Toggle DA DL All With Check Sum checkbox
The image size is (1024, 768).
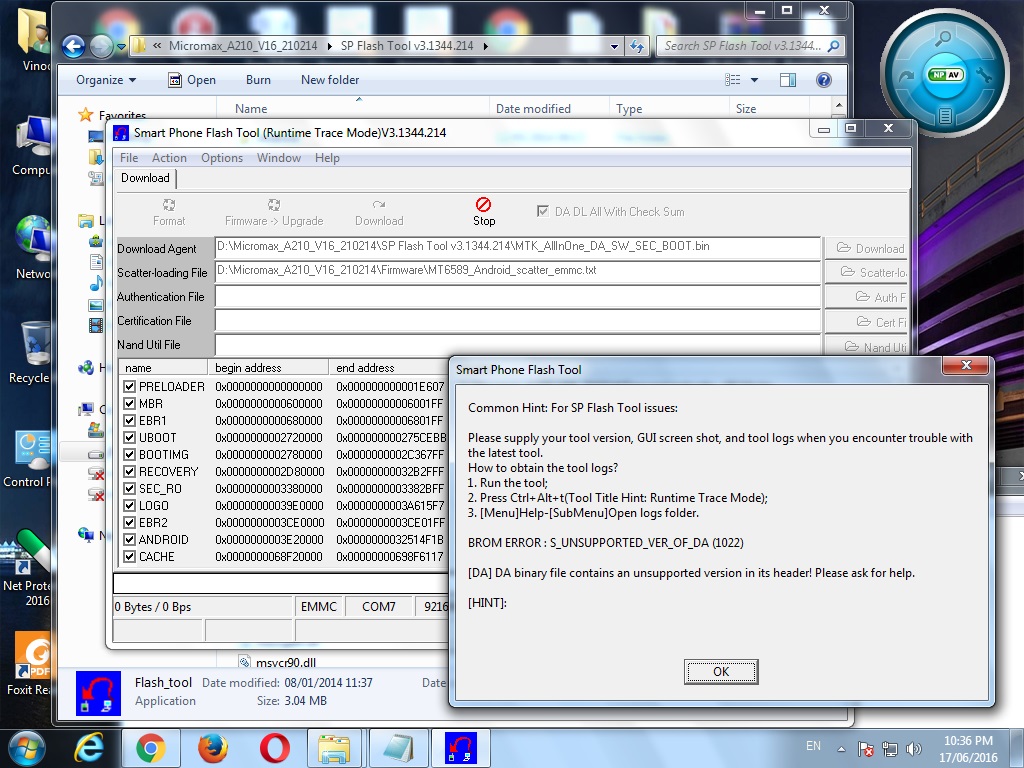point(542,211)
